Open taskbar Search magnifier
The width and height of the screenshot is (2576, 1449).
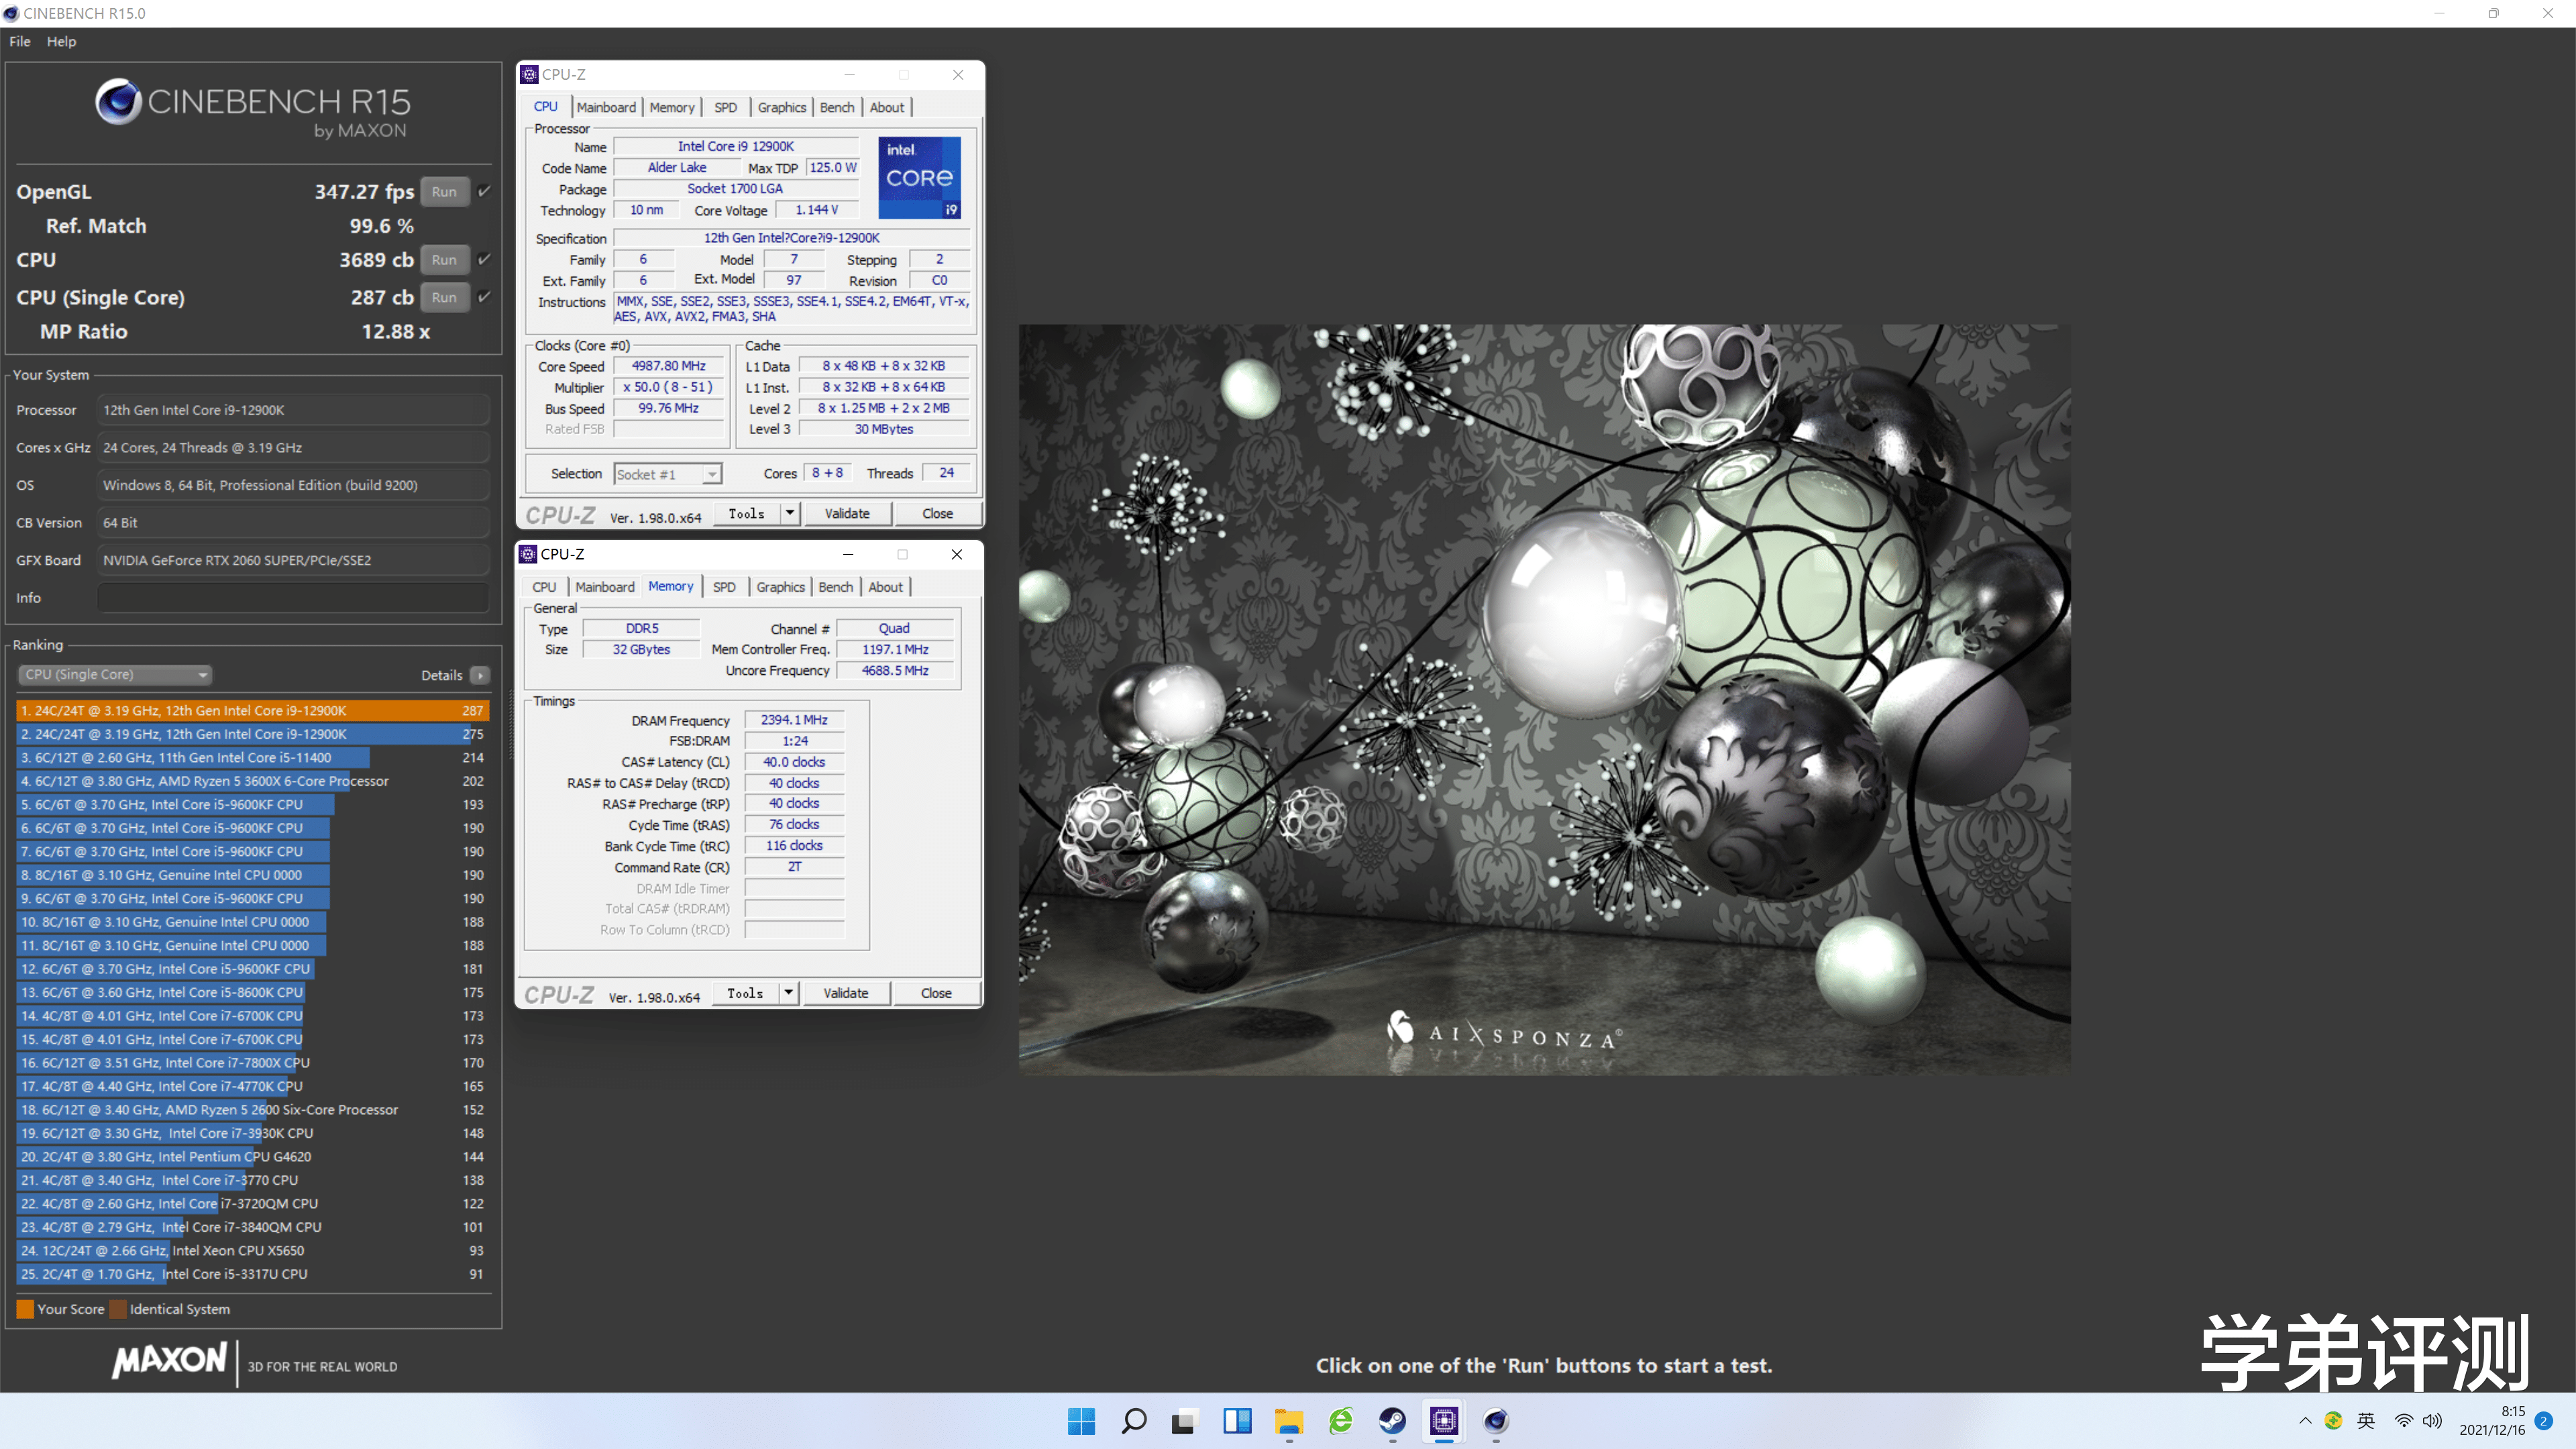tap(1133, 1421)
